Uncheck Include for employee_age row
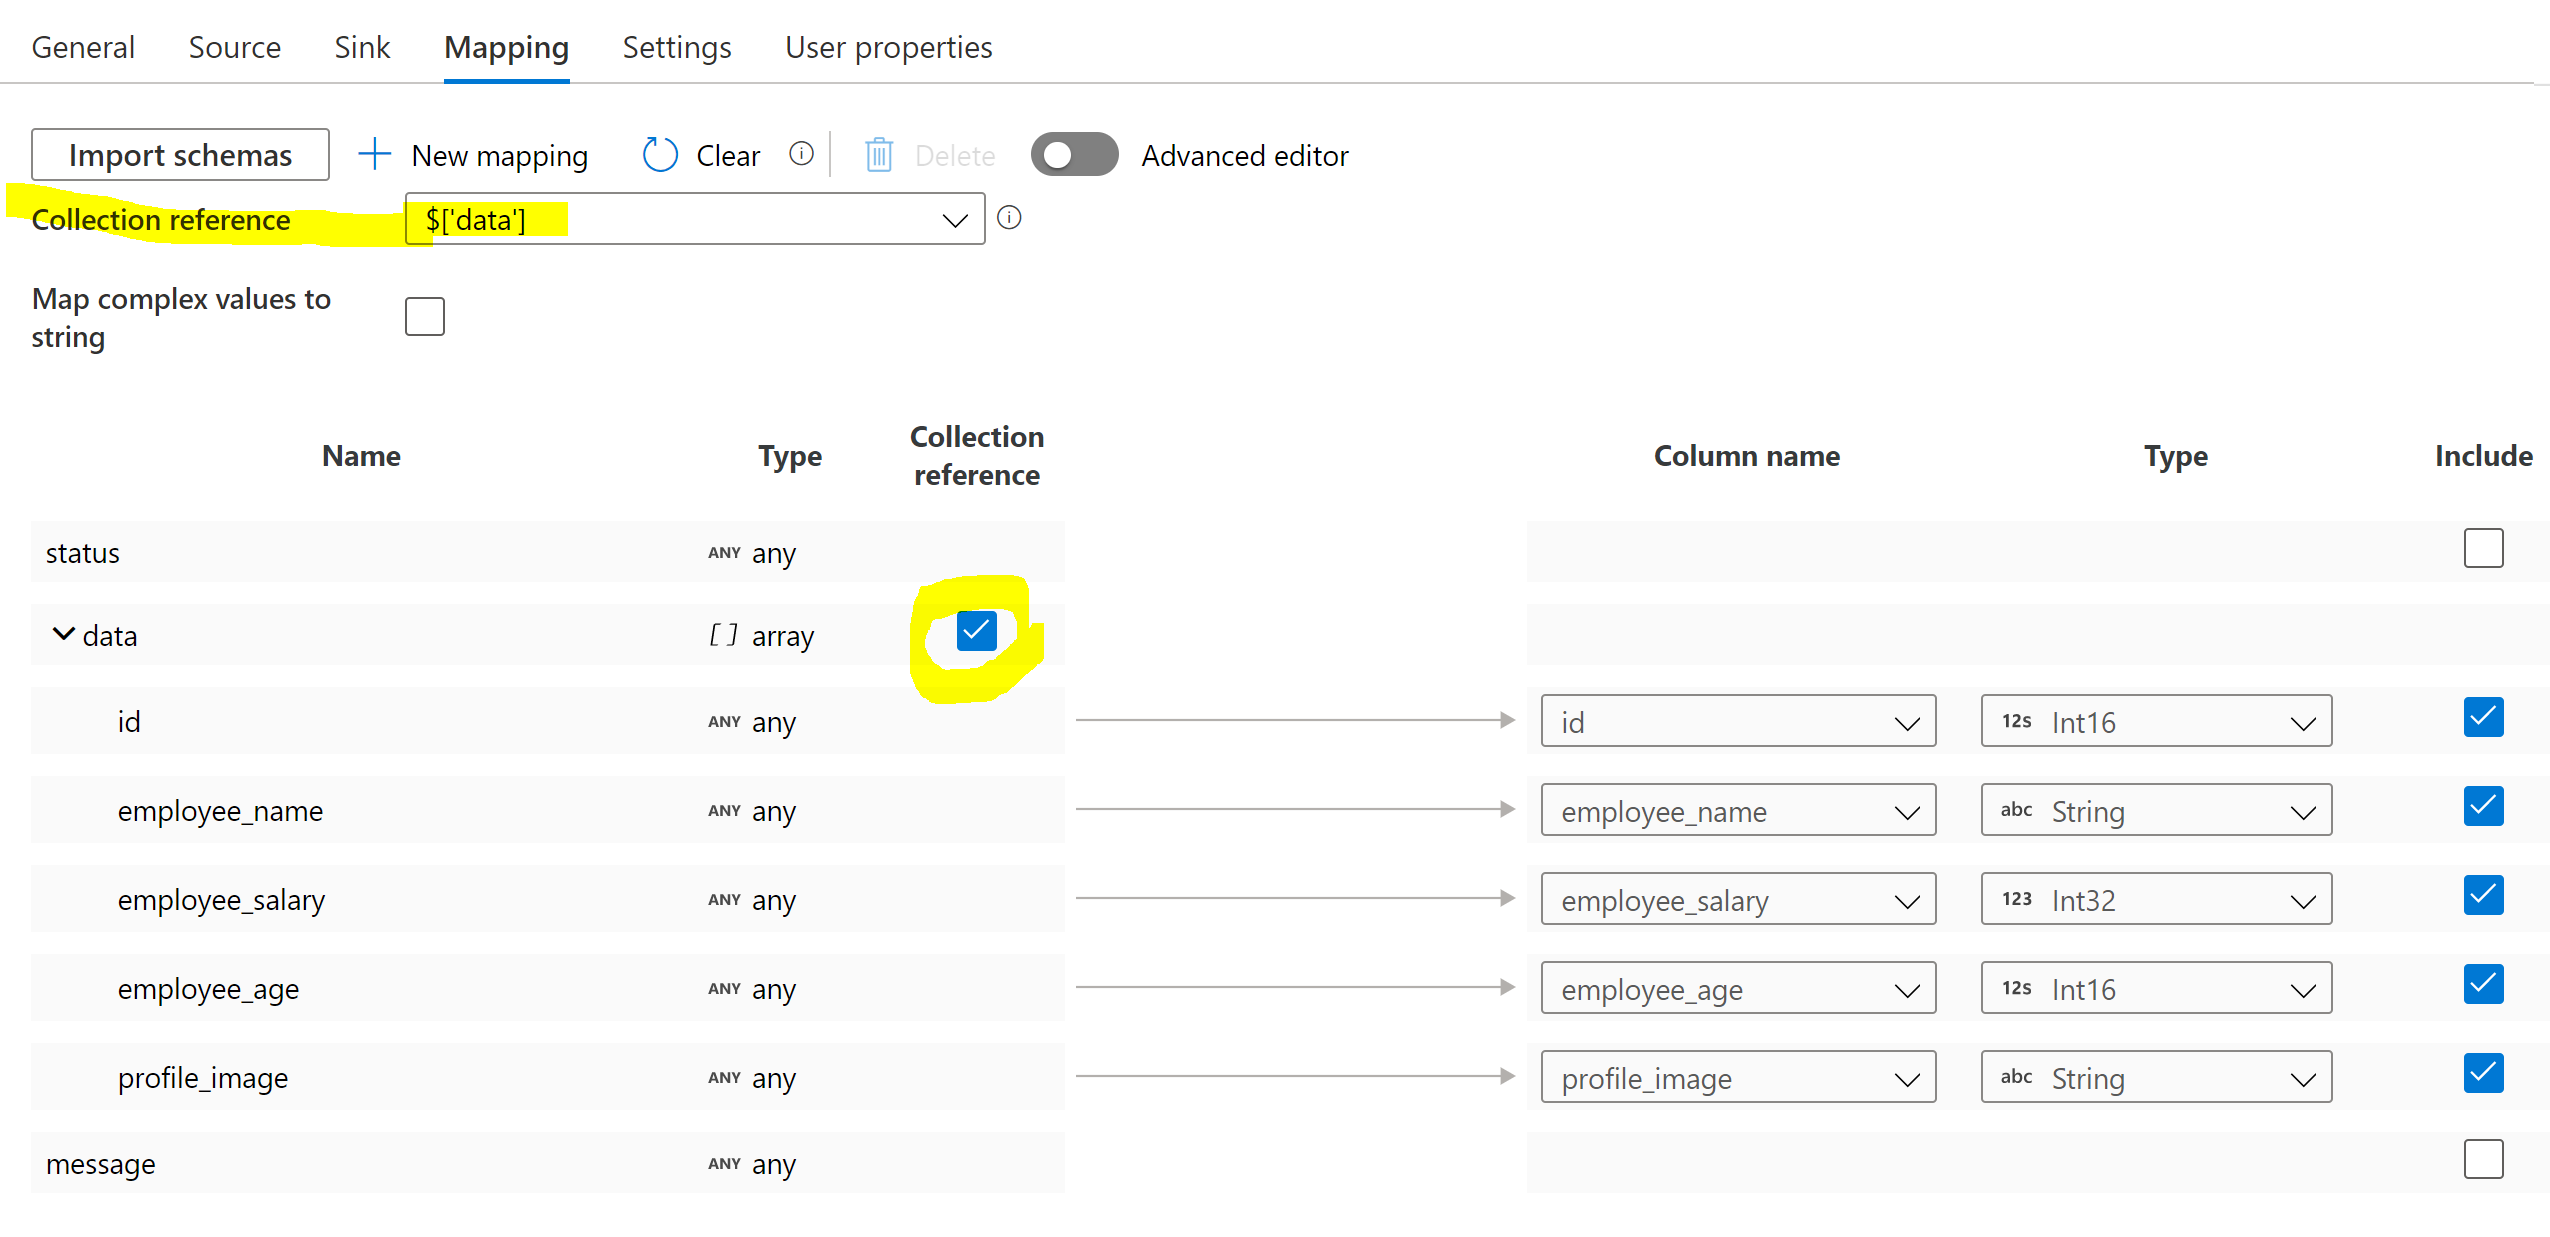This screenshot has width=2550, height=1237. point(2483,984)
